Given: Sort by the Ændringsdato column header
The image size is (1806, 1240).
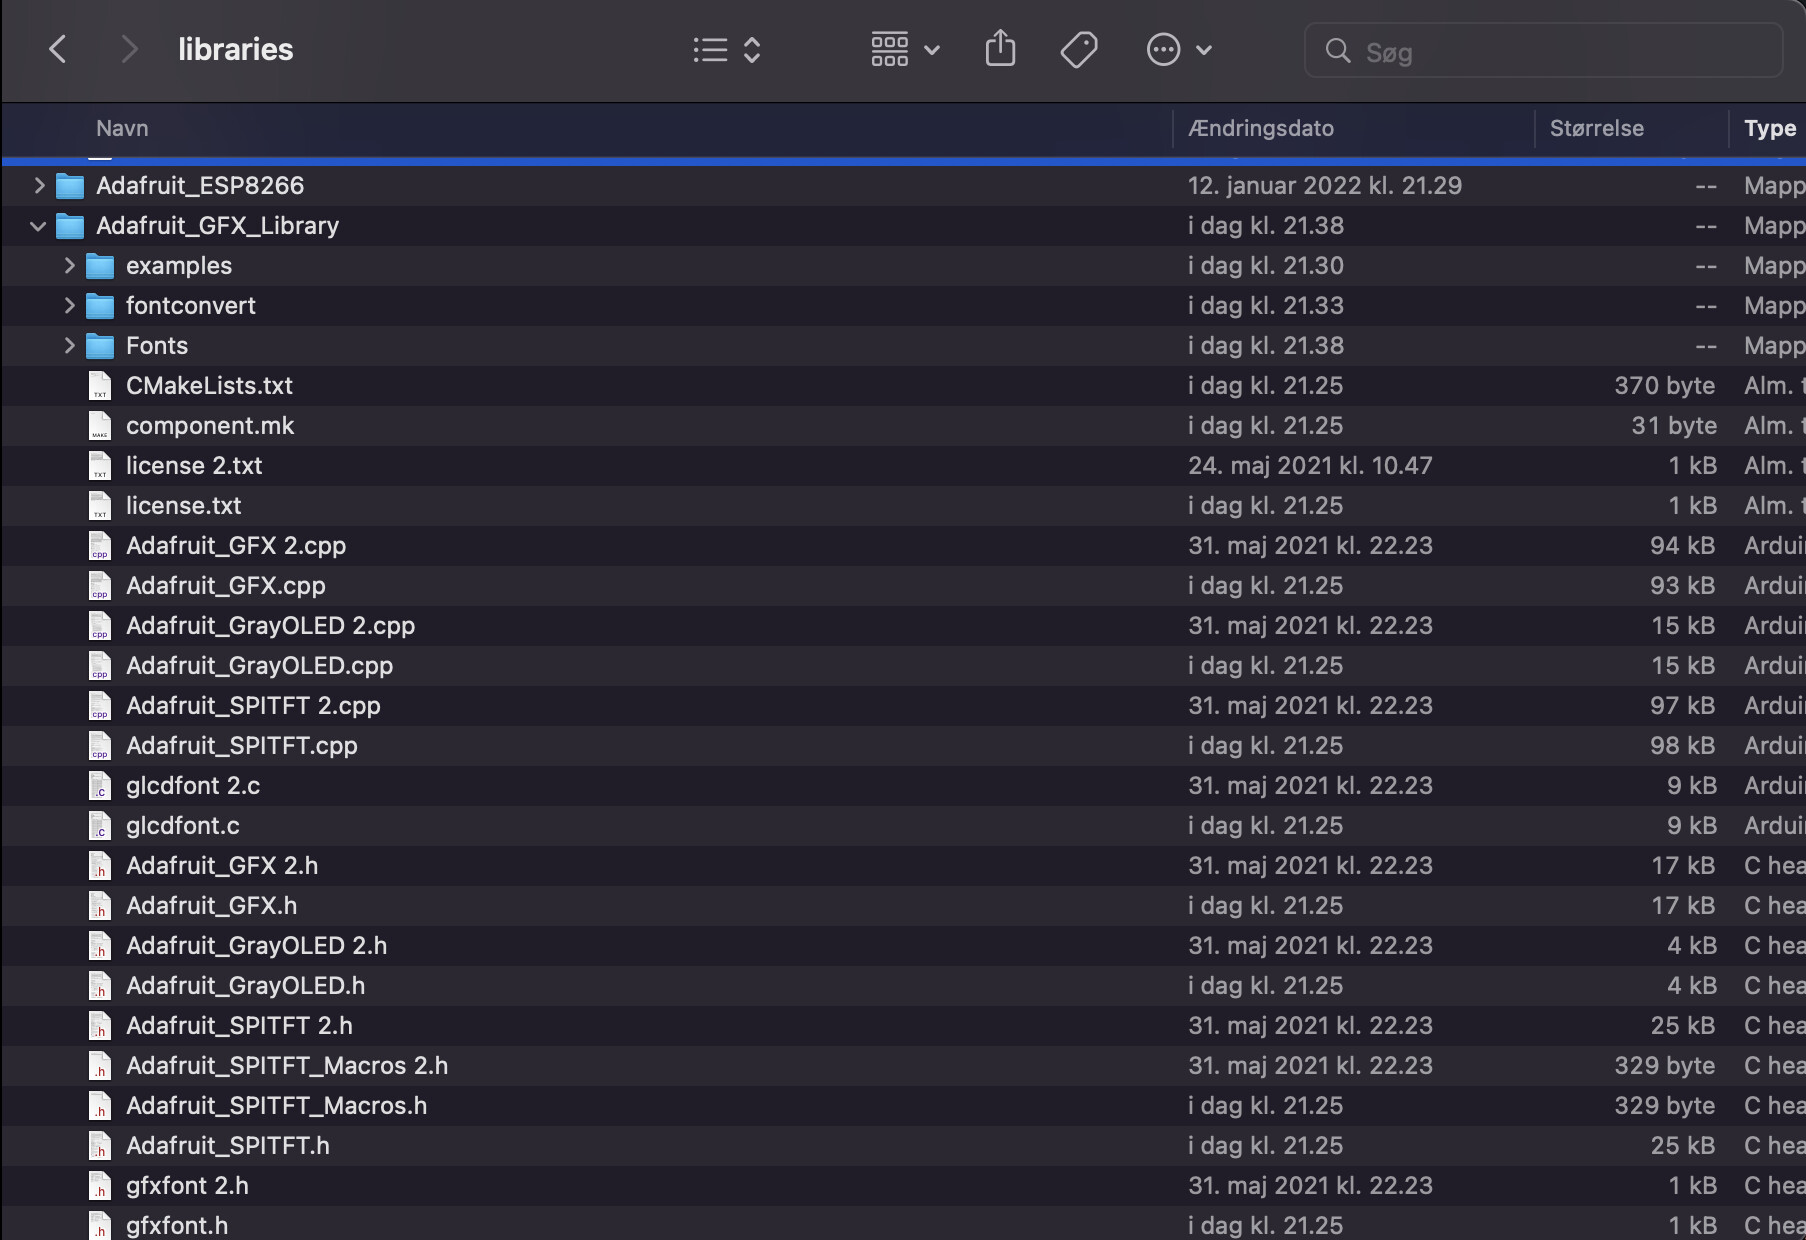Looking at the screenshot, I should tap(1261, 128).
